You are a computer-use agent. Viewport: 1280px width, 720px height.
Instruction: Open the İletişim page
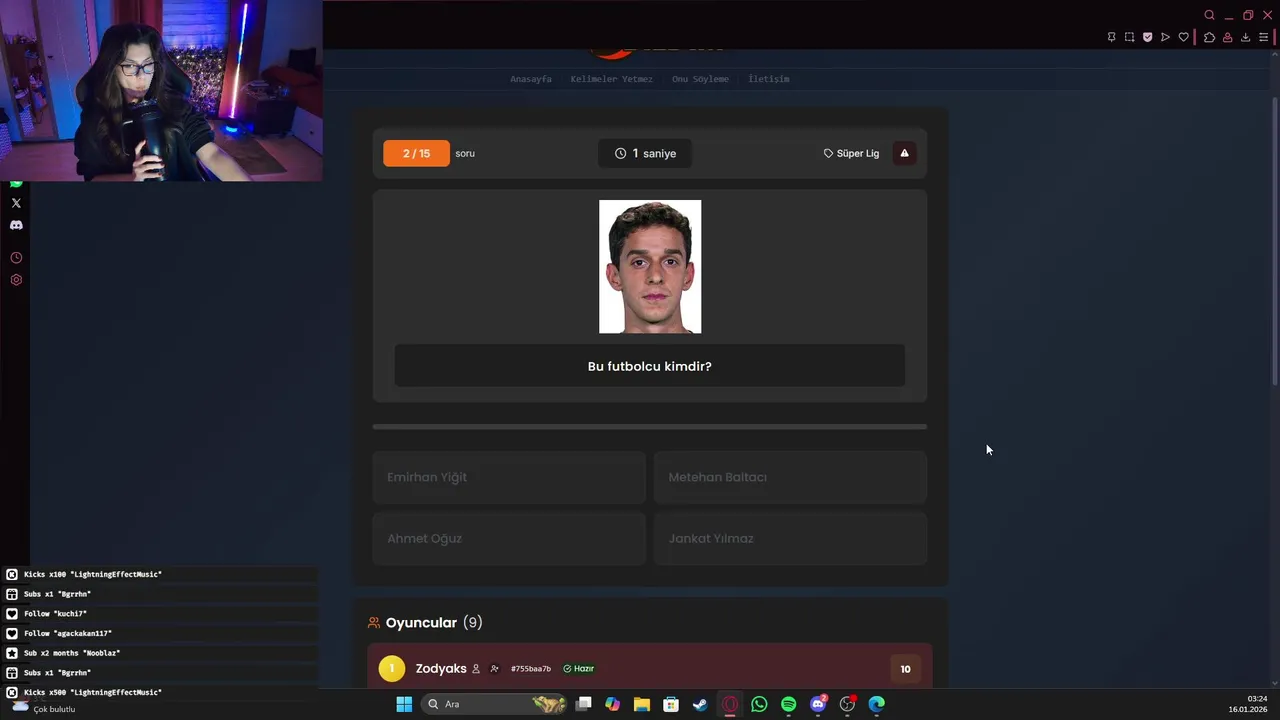769,79
